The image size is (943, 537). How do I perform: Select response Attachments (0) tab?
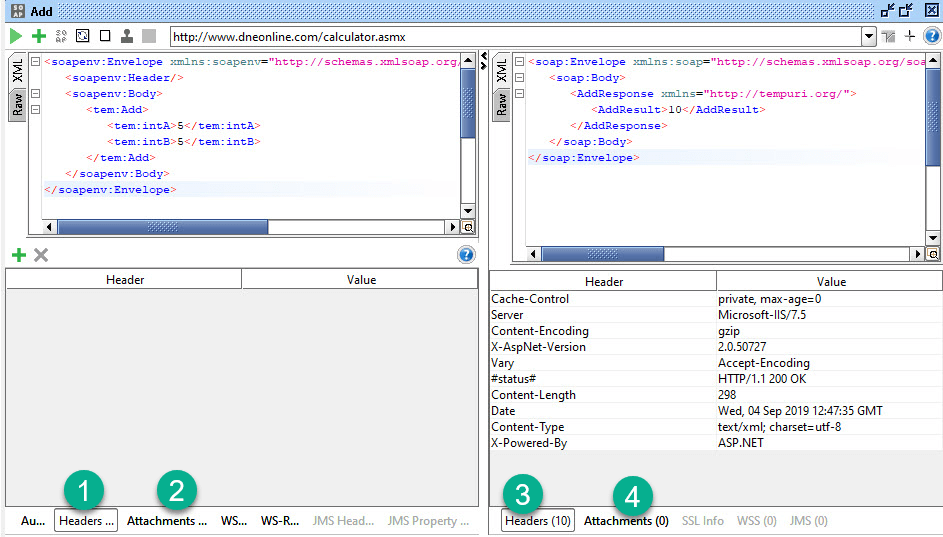tap(626, 521)
